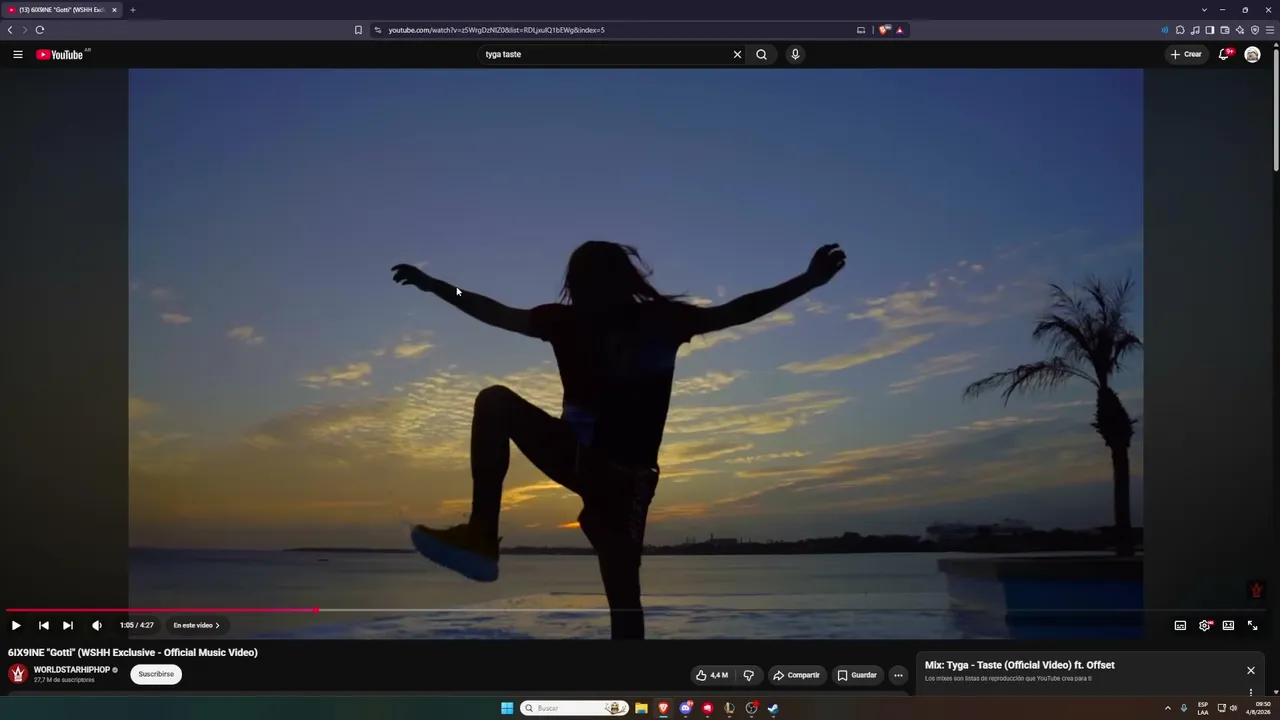Click the 1:05 / 4:27 time display
The height and width of the screenshot is (720, 1280).
click(x=137, y=625)
